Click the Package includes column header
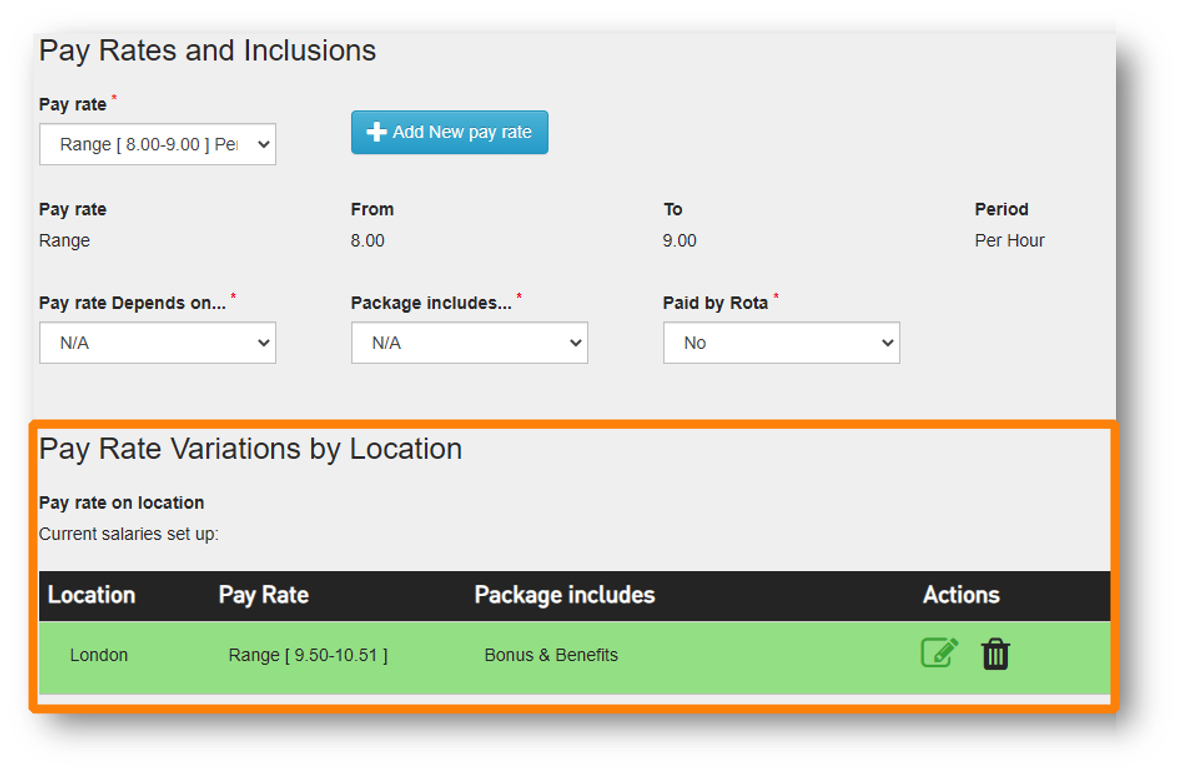 tap(564, 595)
